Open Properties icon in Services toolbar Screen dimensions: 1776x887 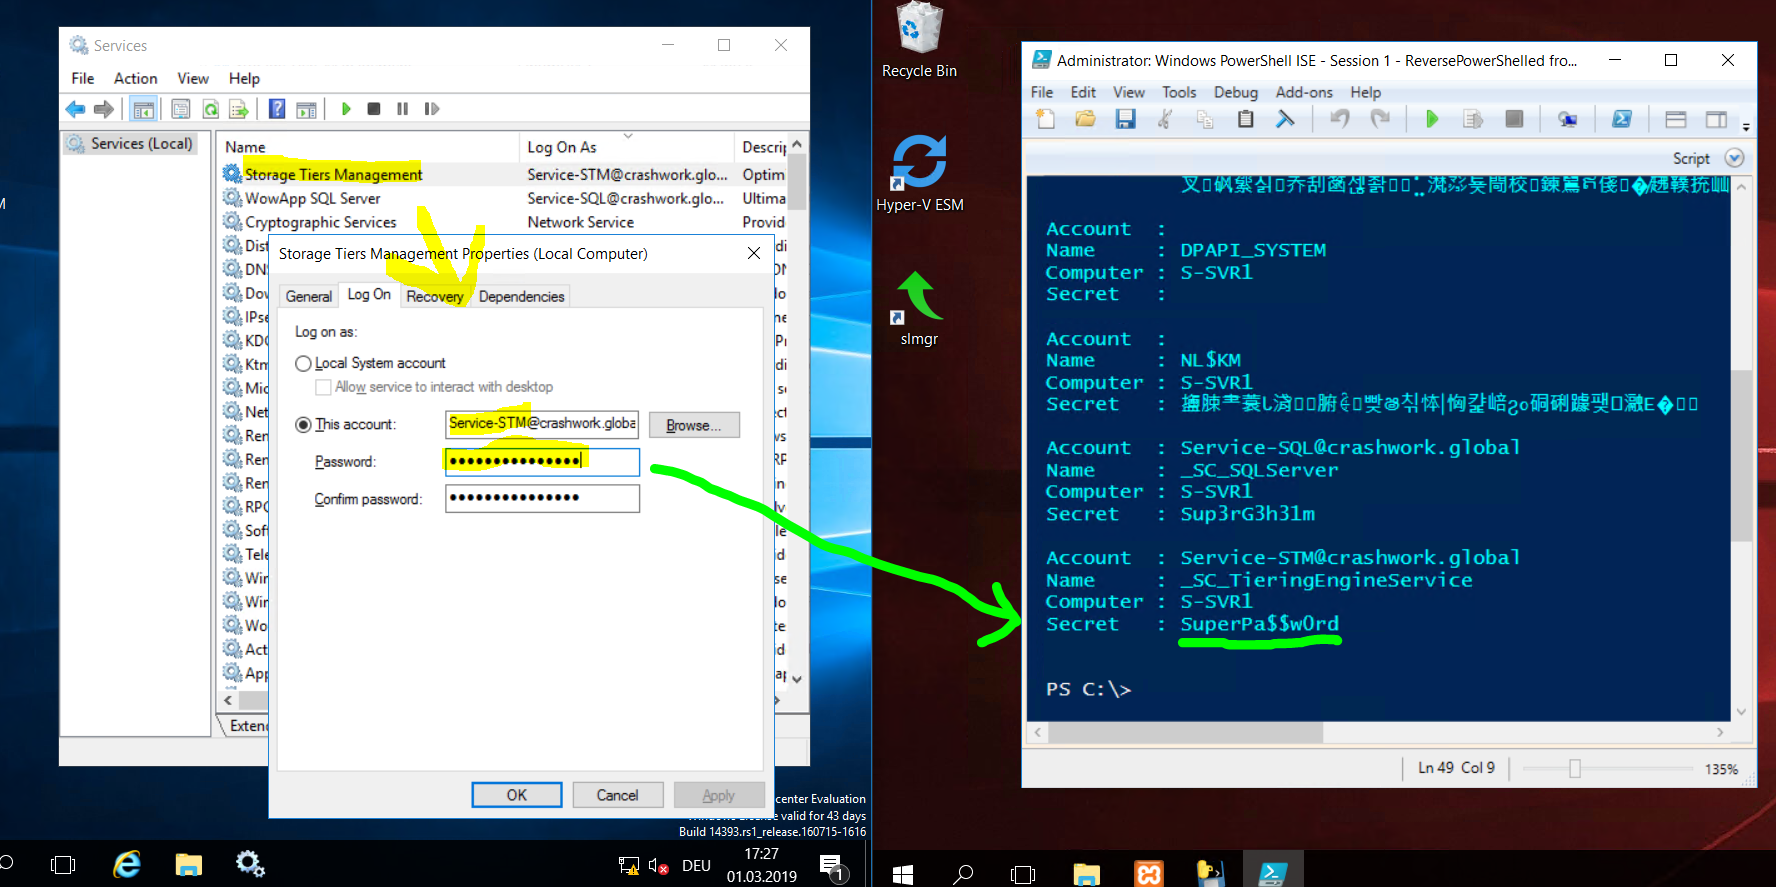(181, 109)
